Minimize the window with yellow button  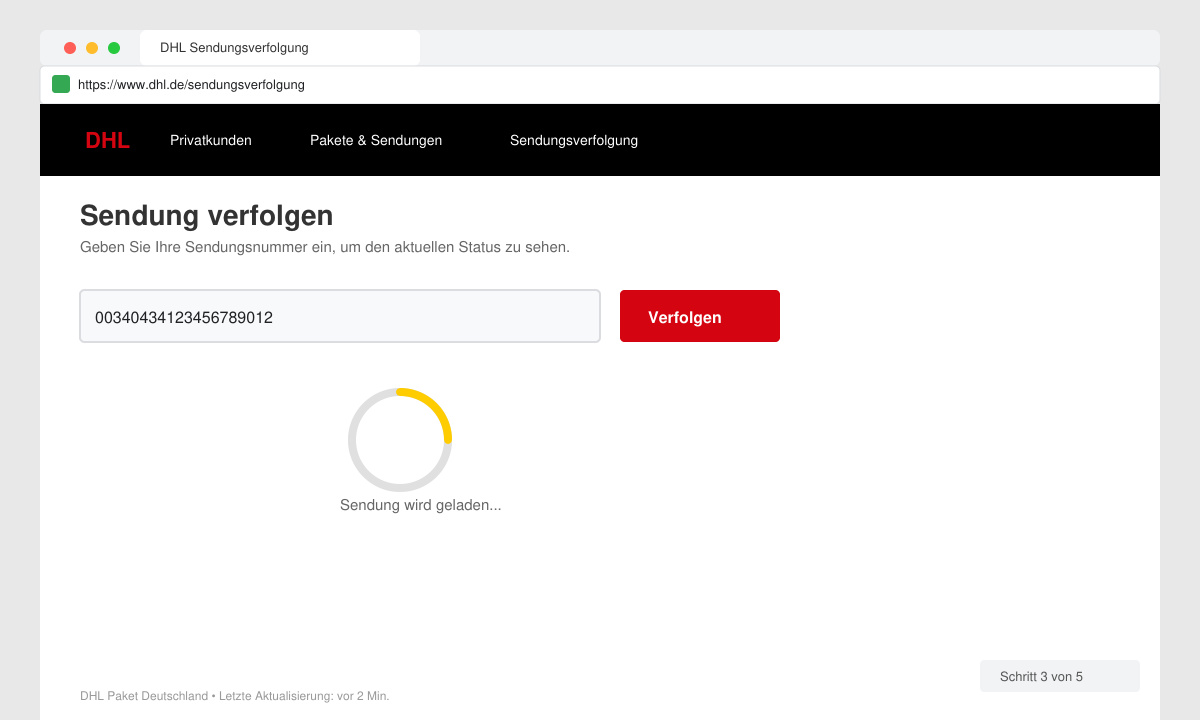click(92, 48)
